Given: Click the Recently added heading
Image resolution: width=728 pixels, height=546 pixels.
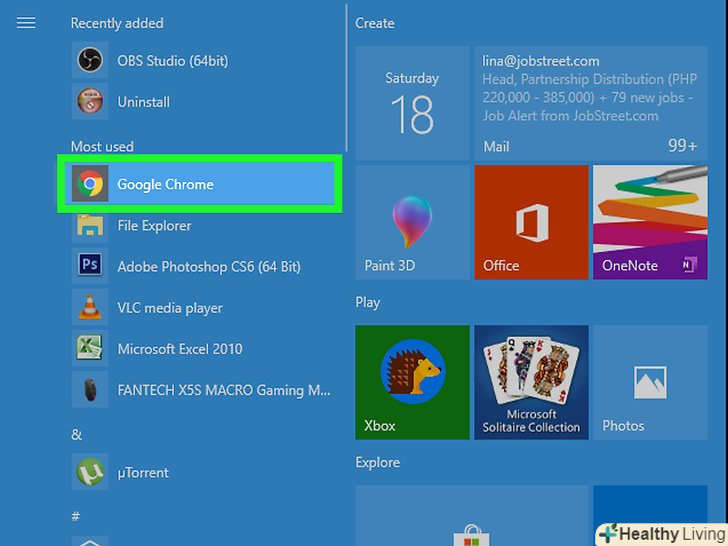Looking at the screenshot, I should 117,23.
